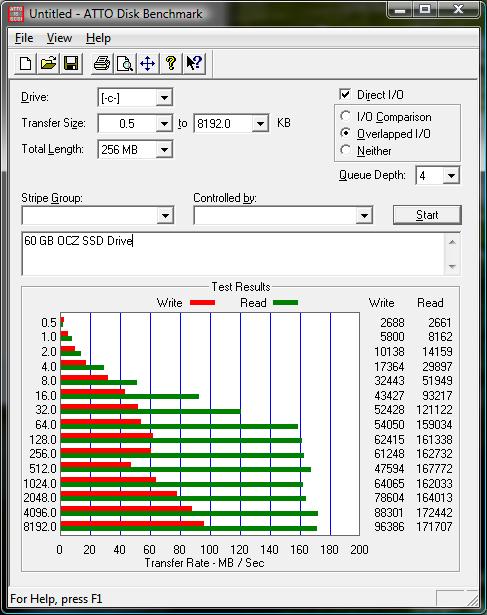Expand the Queue Depth dropdown
The height and width of the screenshot is (615, 487).
click(x=451, y=175)
